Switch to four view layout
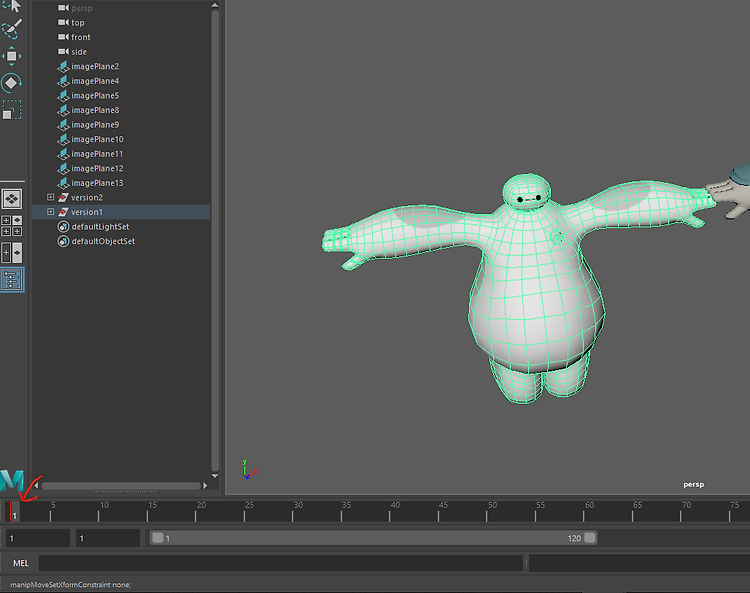The image size is (750, 593). click(11, 226)
